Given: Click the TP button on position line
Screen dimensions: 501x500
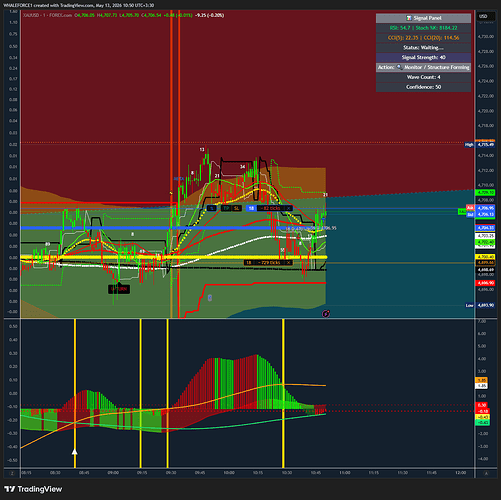Looking at the screenshot, I should [x=226, y=208].
